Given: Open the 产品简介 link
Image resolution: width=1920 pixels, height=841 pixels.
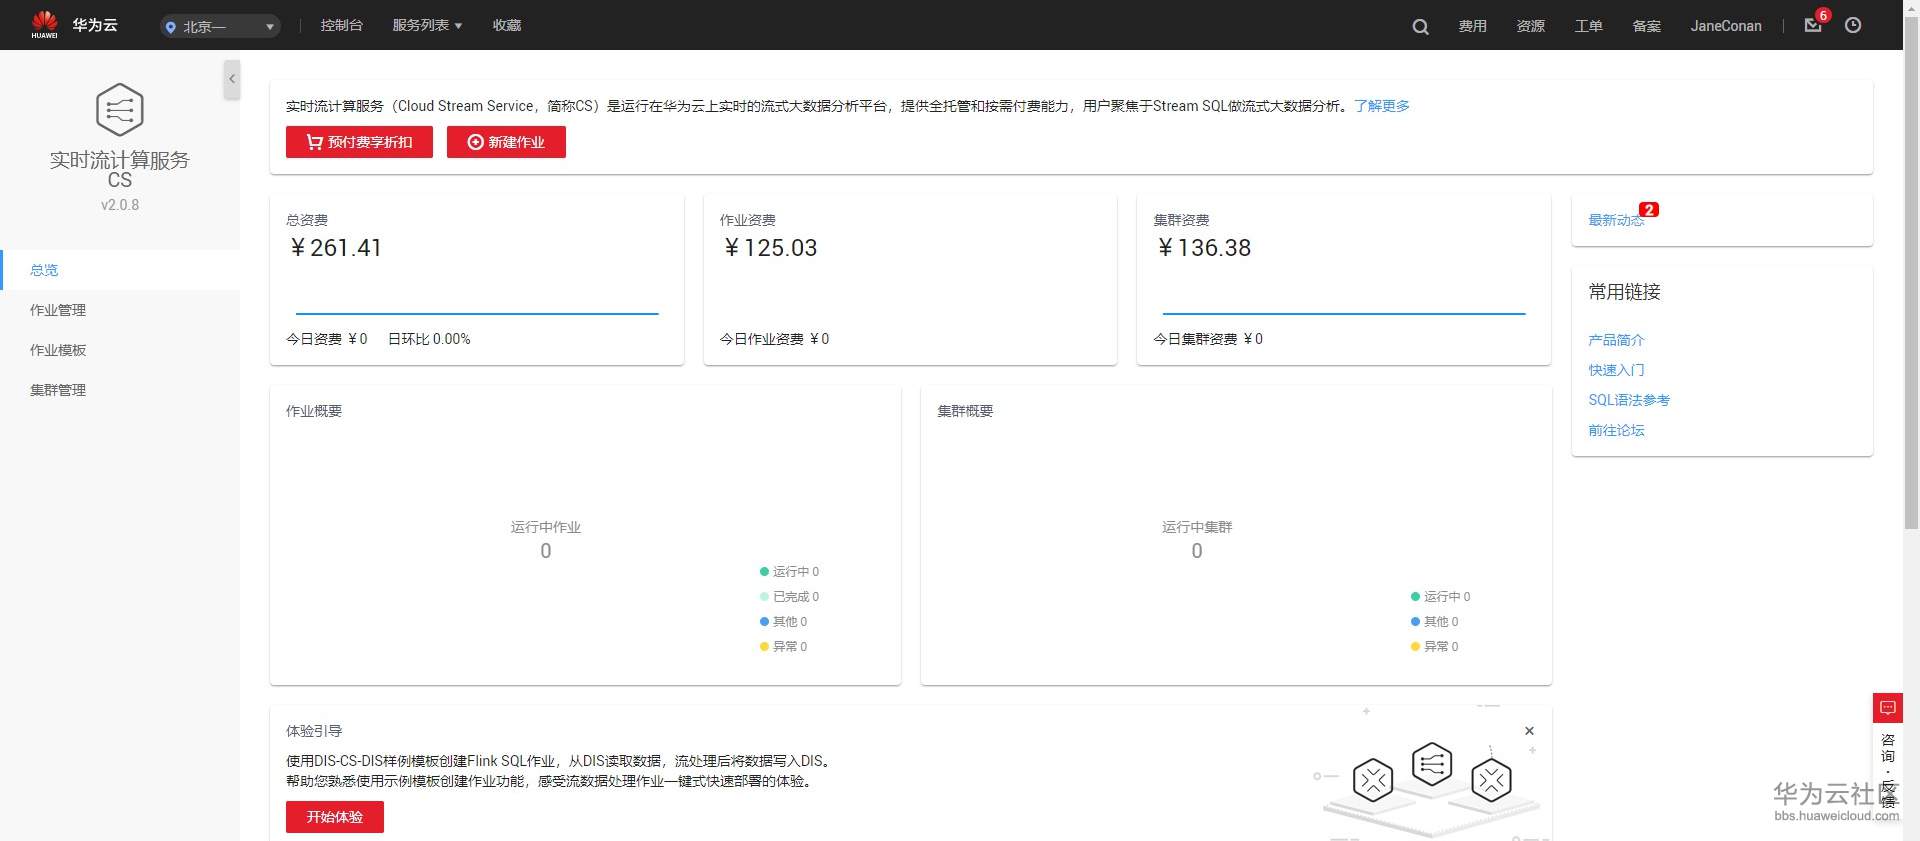Looking at the screenshot, I should coord(1616,340).
